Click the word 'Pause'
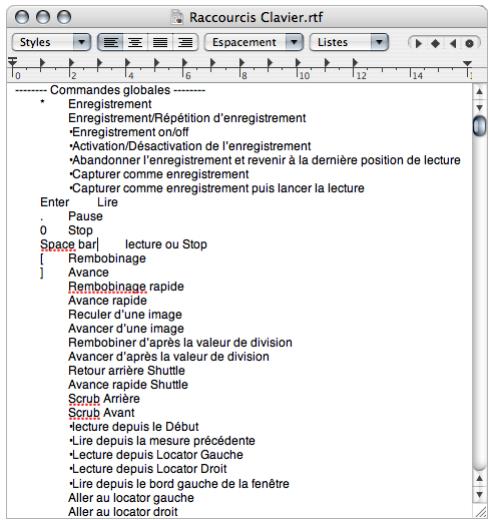This screenshot has height=520, width=490. tap(85, 216)
